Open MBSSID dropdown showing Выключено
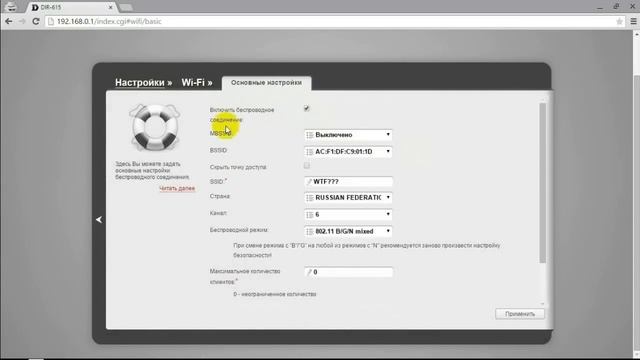The height and width of the screenshot is (360, 640). pyautogui.click(x=348, y=135)
